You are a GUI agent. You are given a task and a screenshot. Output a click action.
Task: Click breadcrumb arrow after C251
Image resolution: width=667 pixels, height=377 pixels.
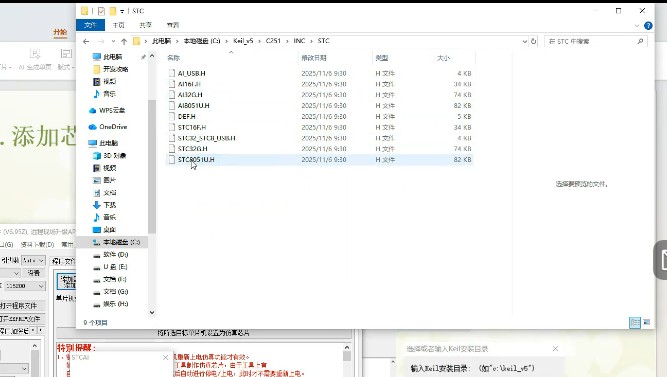click(287, 41)
